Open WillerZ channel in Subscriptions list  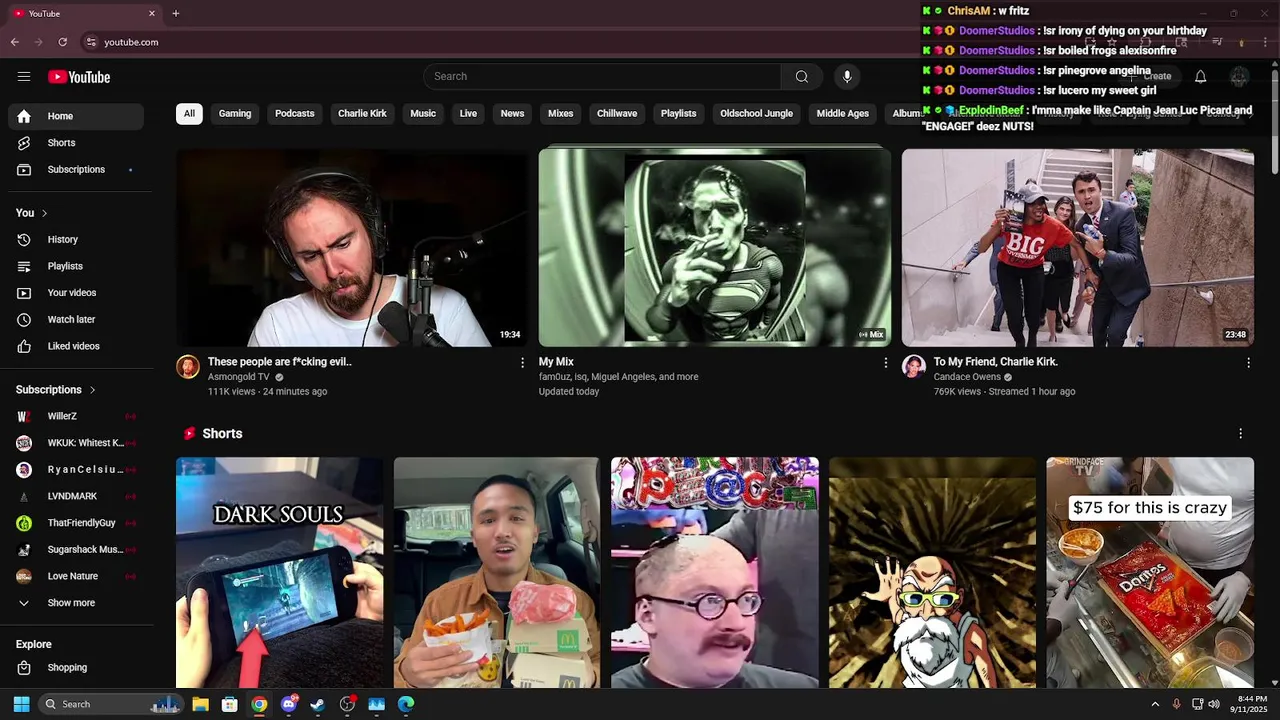point(76,416)
